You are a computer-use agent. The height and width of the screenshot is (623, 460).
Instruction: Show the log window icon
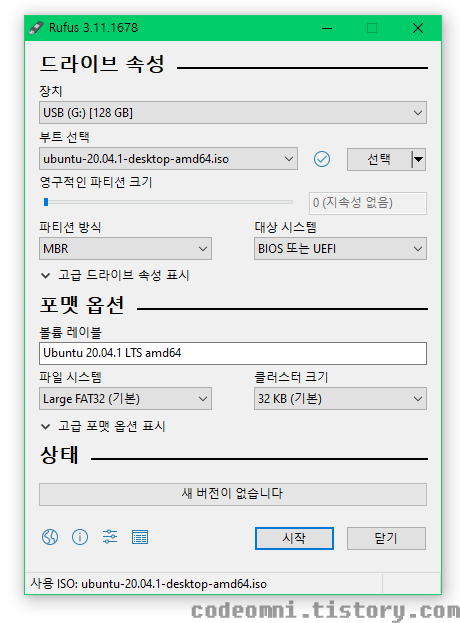pyautogui.click(x=140, y=537)
